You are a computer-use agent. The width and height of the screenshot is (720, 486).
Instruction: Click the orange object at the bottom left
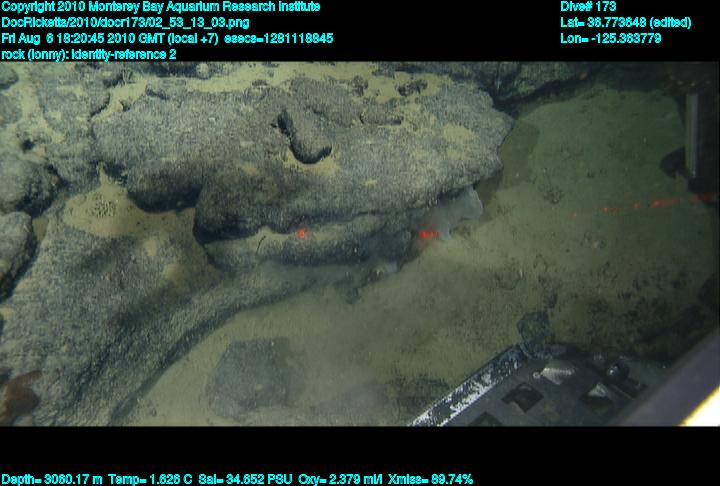pos(18,395)
